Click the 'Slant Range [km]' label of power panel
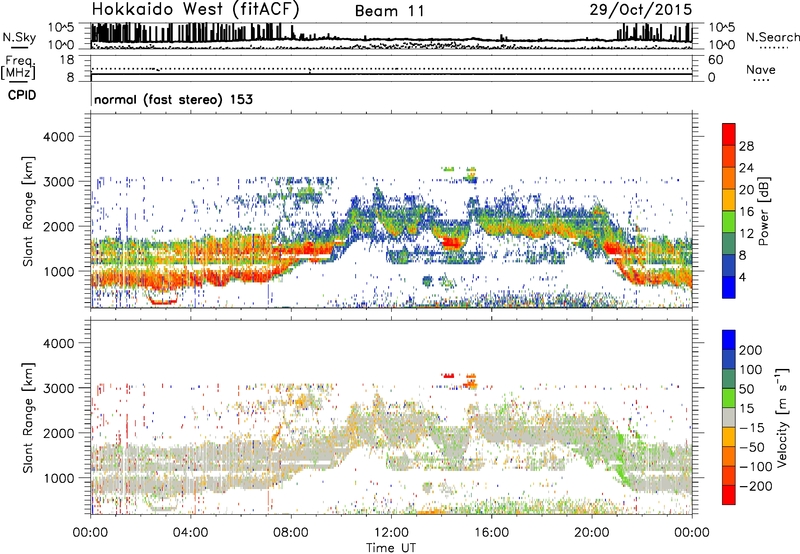Viewport: 800px width, 554px height. click(x=29, y=211)
